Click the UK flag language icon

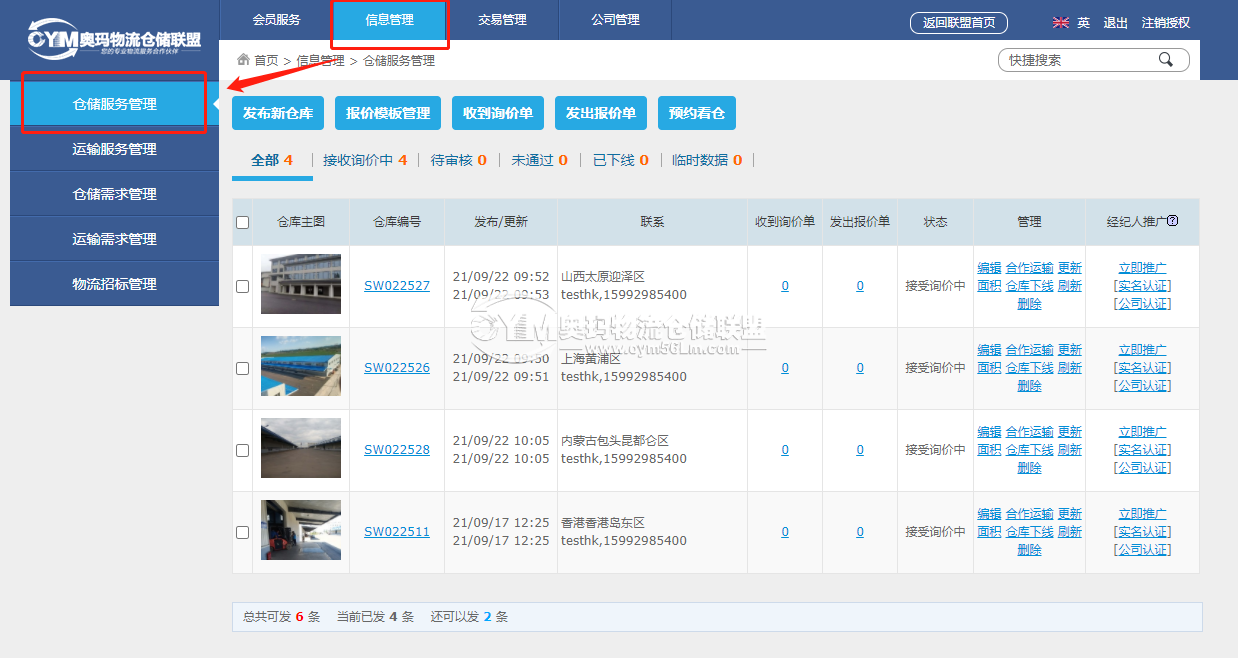(x=1061, y=23)
